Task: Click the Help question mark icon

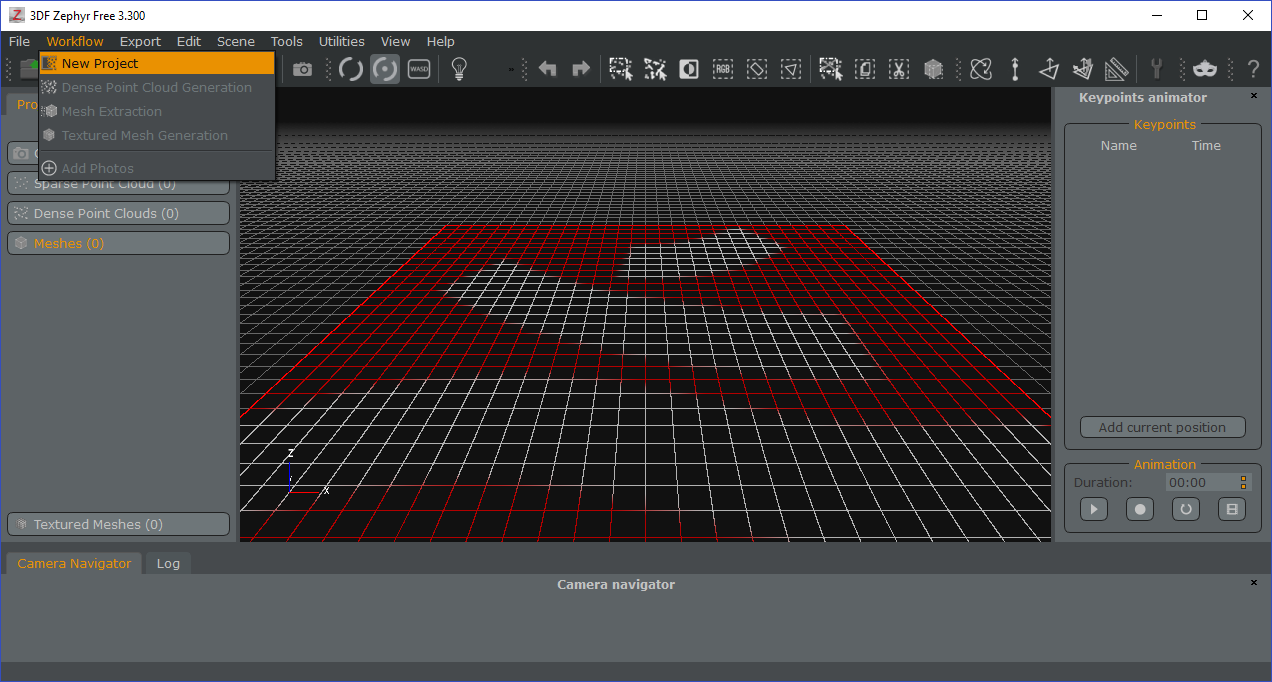Action: (1253, 69)
